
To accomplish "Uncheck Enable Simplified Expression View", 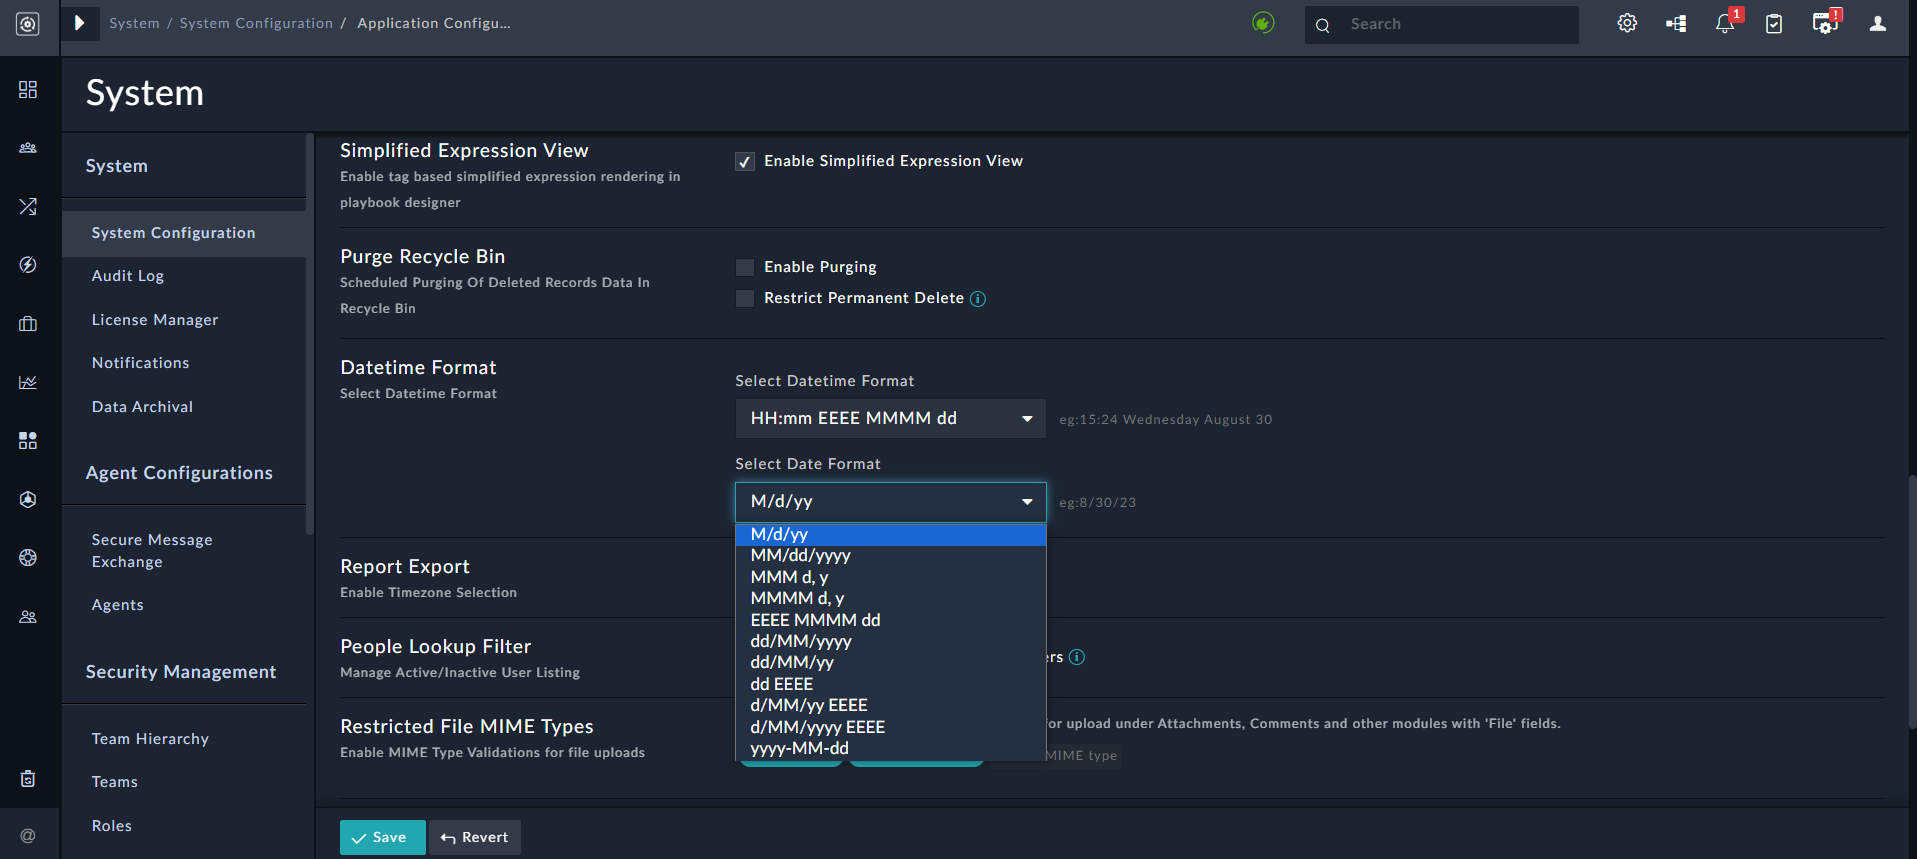I will (745, 162).
